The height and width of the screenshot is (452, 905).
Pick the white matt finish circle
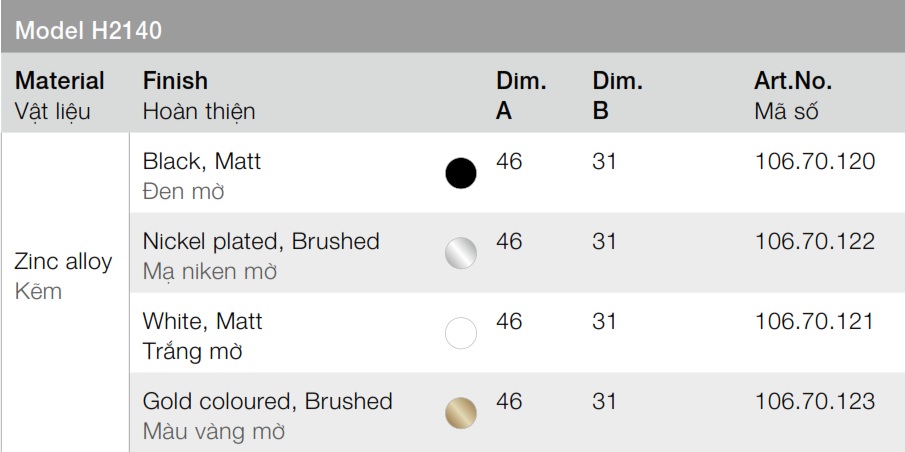tap(461, 333)
